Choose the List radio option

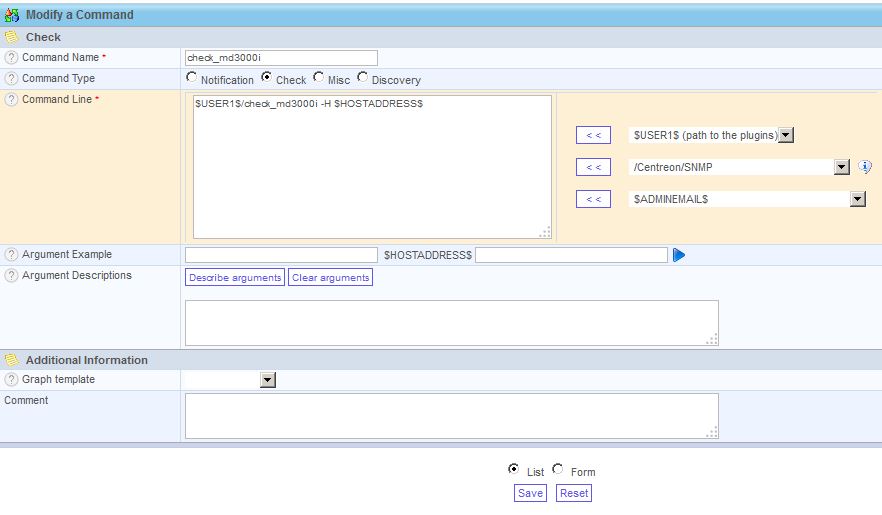click(514, 468)
